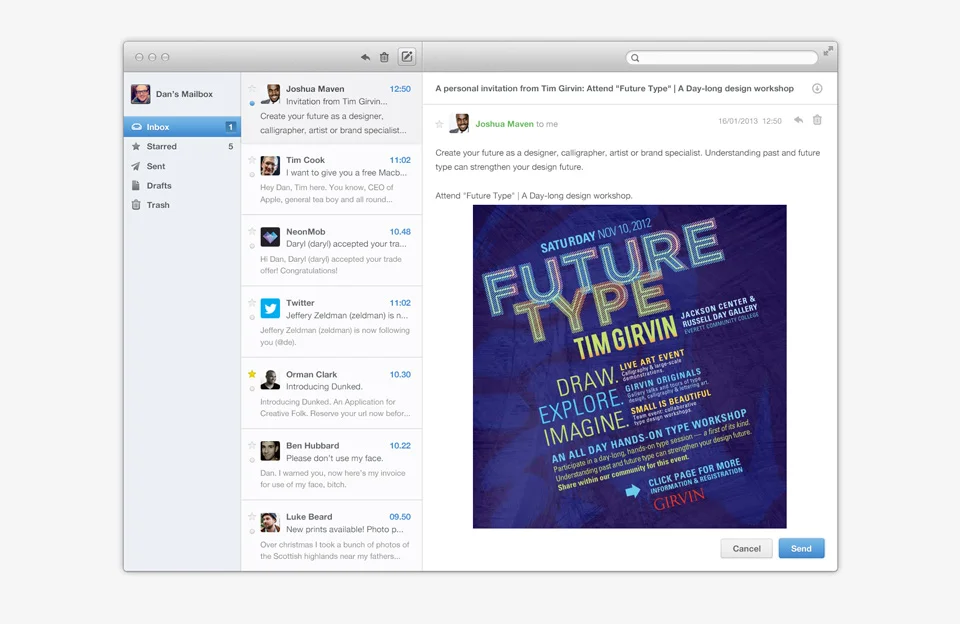
Task: Open the NeonMob trade accepted email
Action: pyautogui.click(x=332, y=250)
